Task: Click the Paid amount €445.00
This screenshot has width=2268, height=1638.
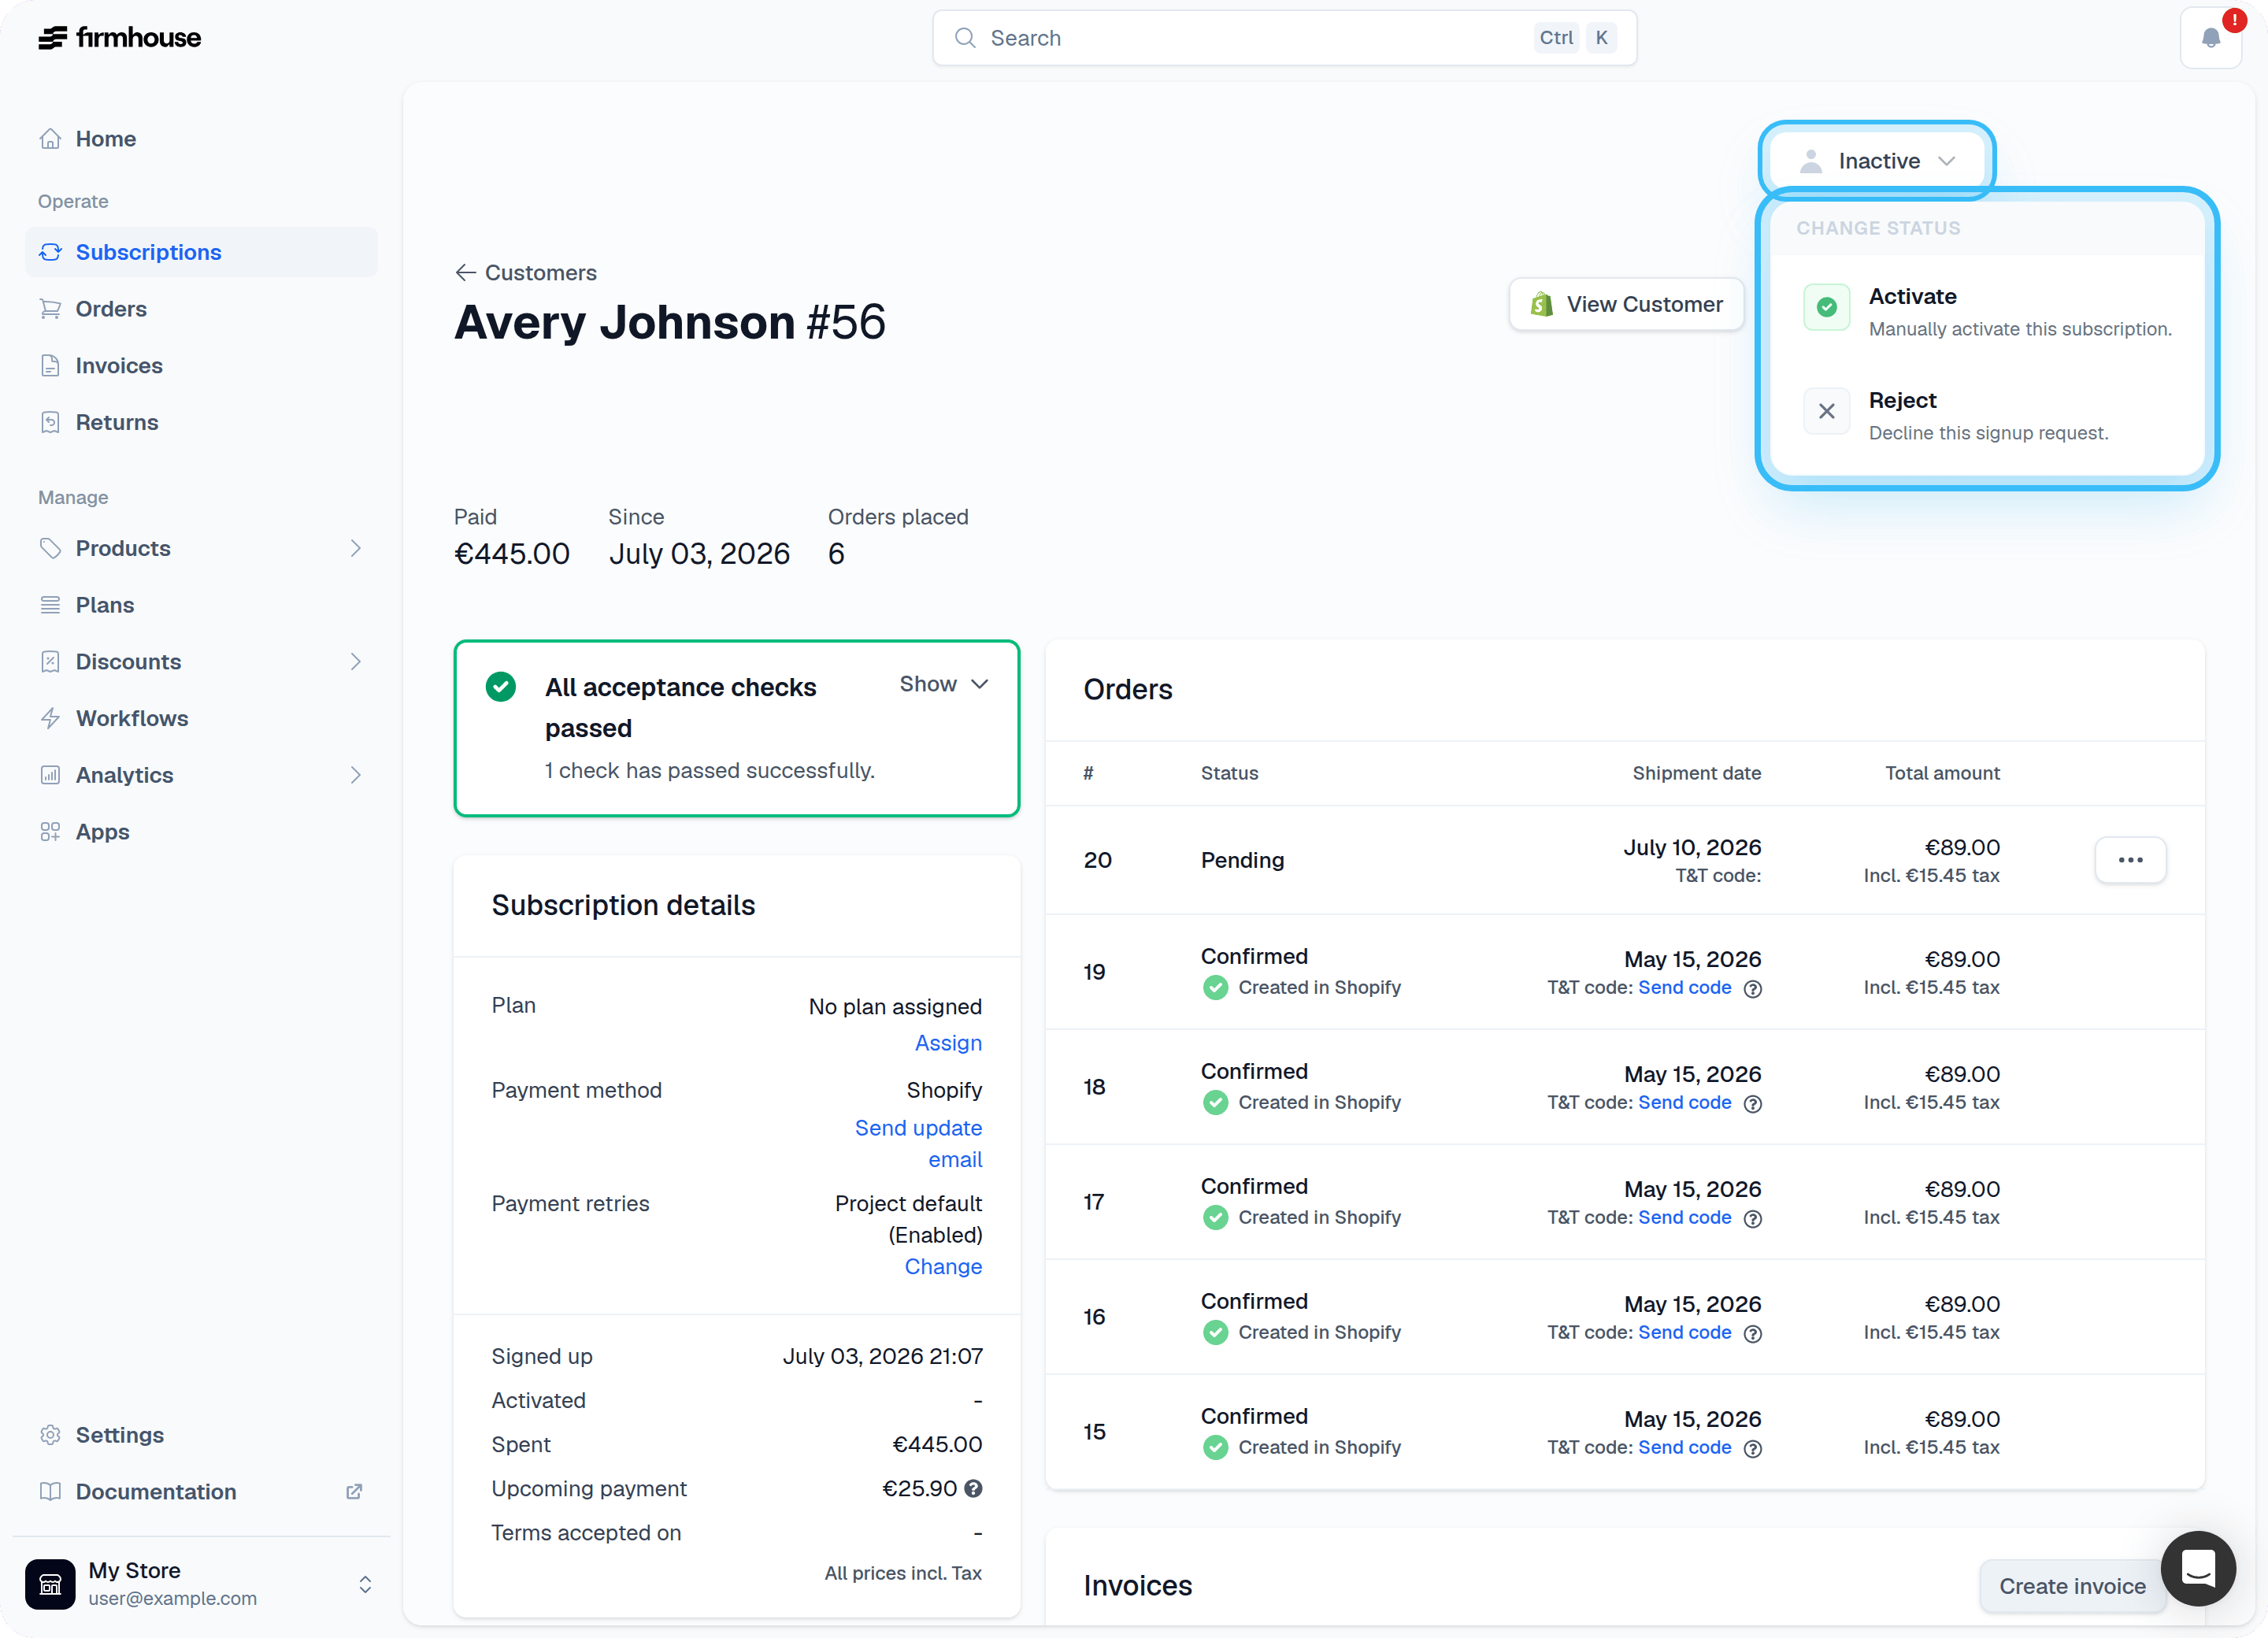Action: click(x=511, y=554)
